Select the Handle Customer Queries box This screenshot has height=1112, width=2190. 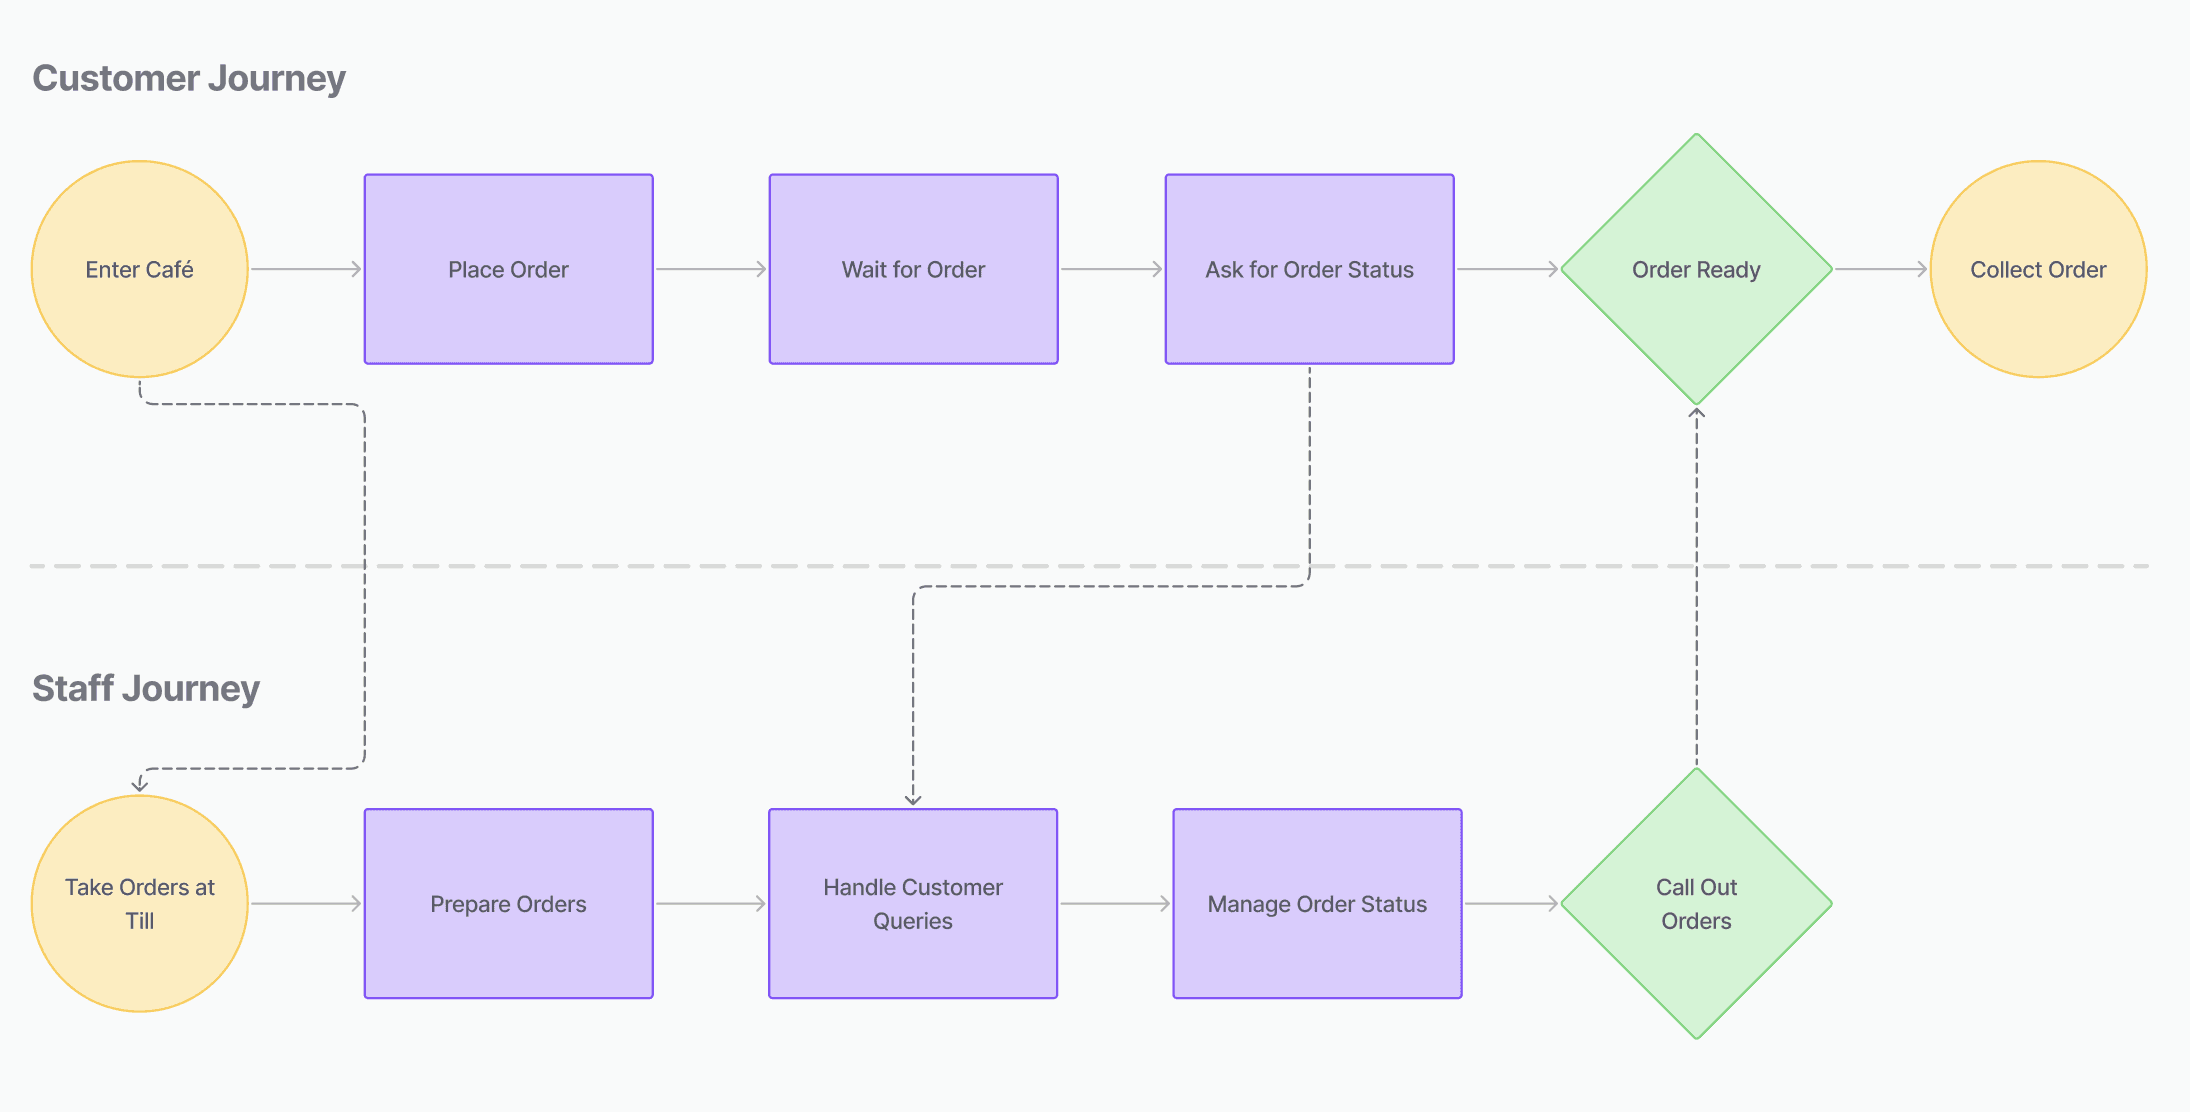coord(912,903)
